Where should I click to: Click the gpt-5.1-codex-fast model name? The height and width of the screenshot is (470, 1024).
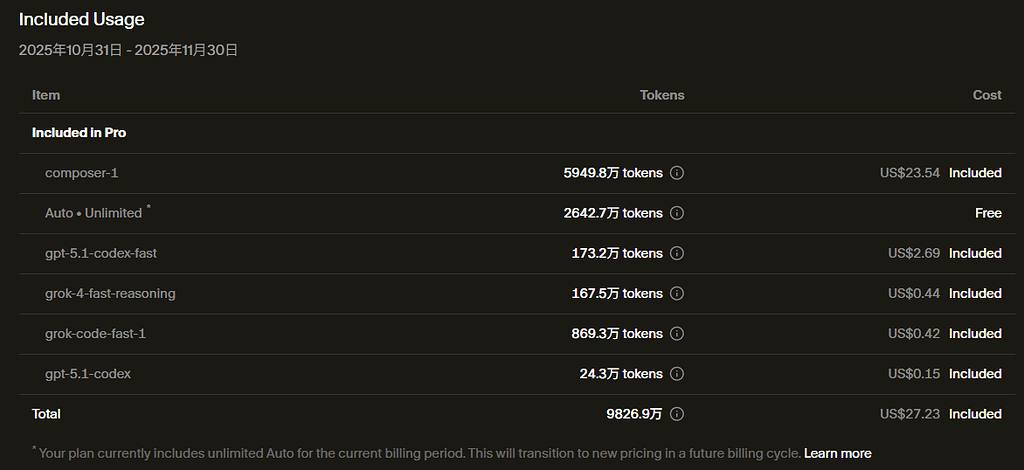(x=101, y=253)
